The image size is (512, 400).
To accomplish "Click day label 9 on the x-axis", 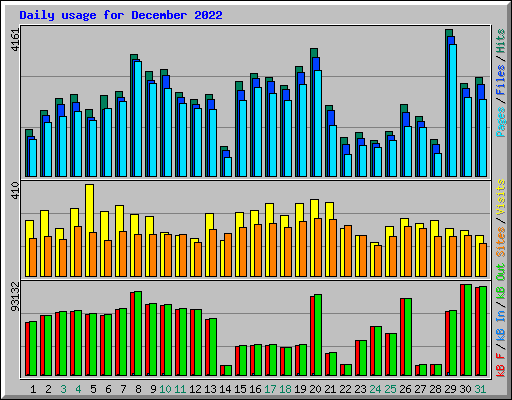I will 153,389.
